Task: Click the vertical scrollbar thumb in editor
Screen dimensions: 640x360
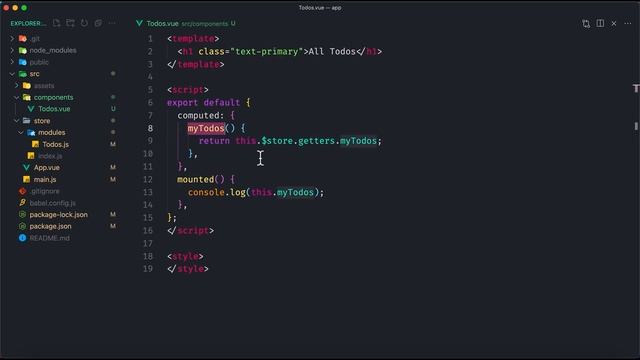Action: [636, 127]
